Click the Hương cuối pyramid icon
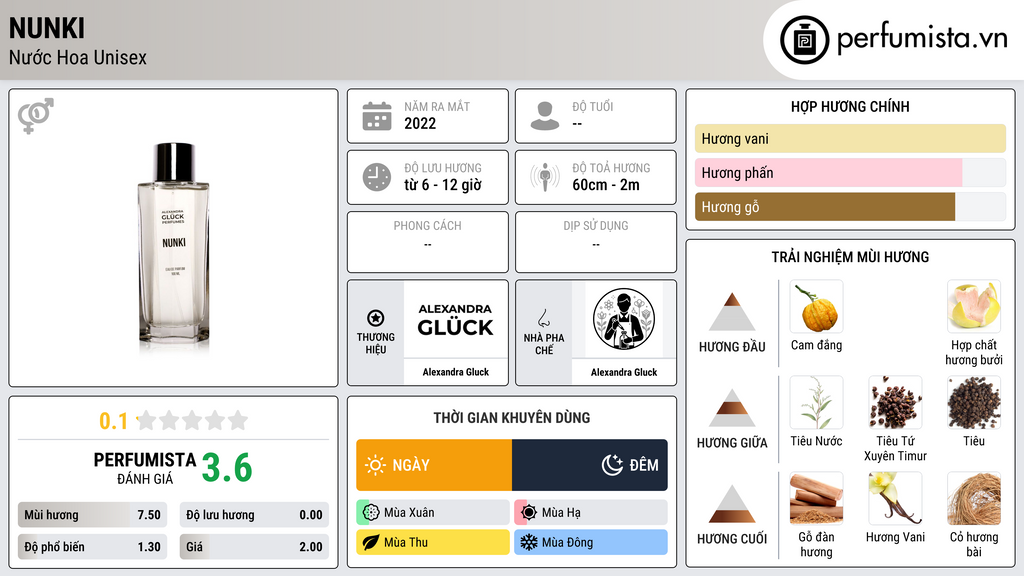 coord(732,504)
